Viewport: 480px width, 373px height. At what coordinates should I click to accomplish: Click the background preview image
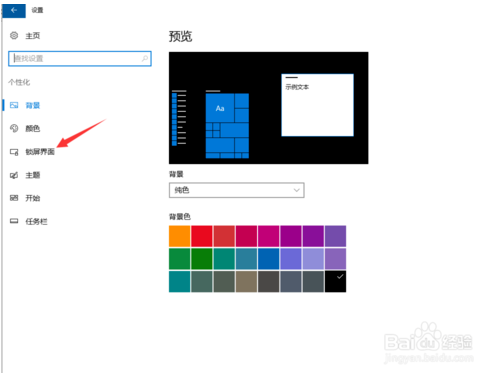[x=269, y=108]
